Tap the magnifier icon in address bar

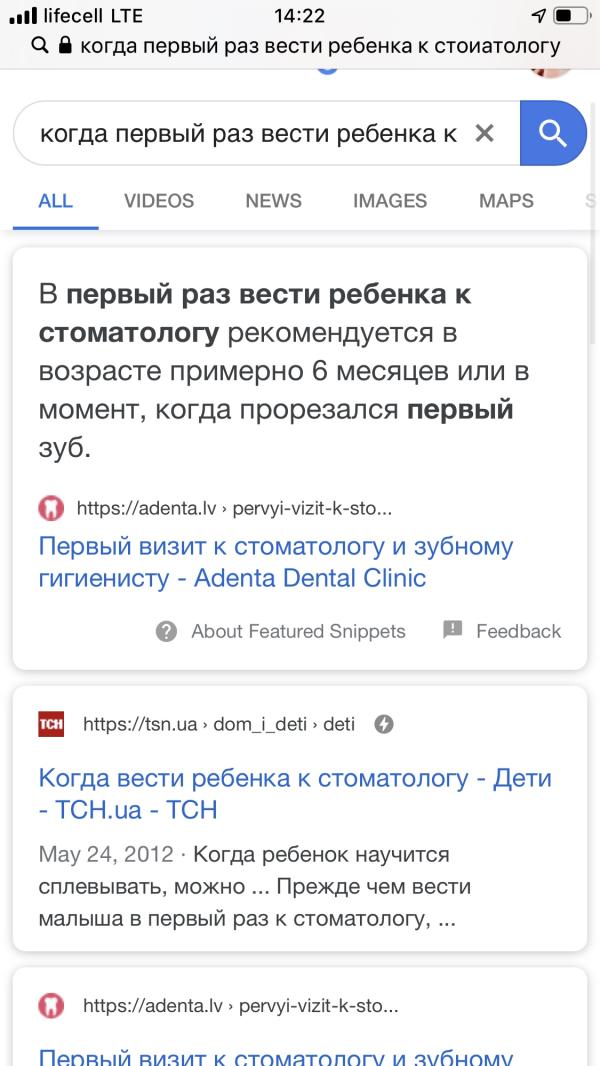pyautogui.click(x=41, y=45)
